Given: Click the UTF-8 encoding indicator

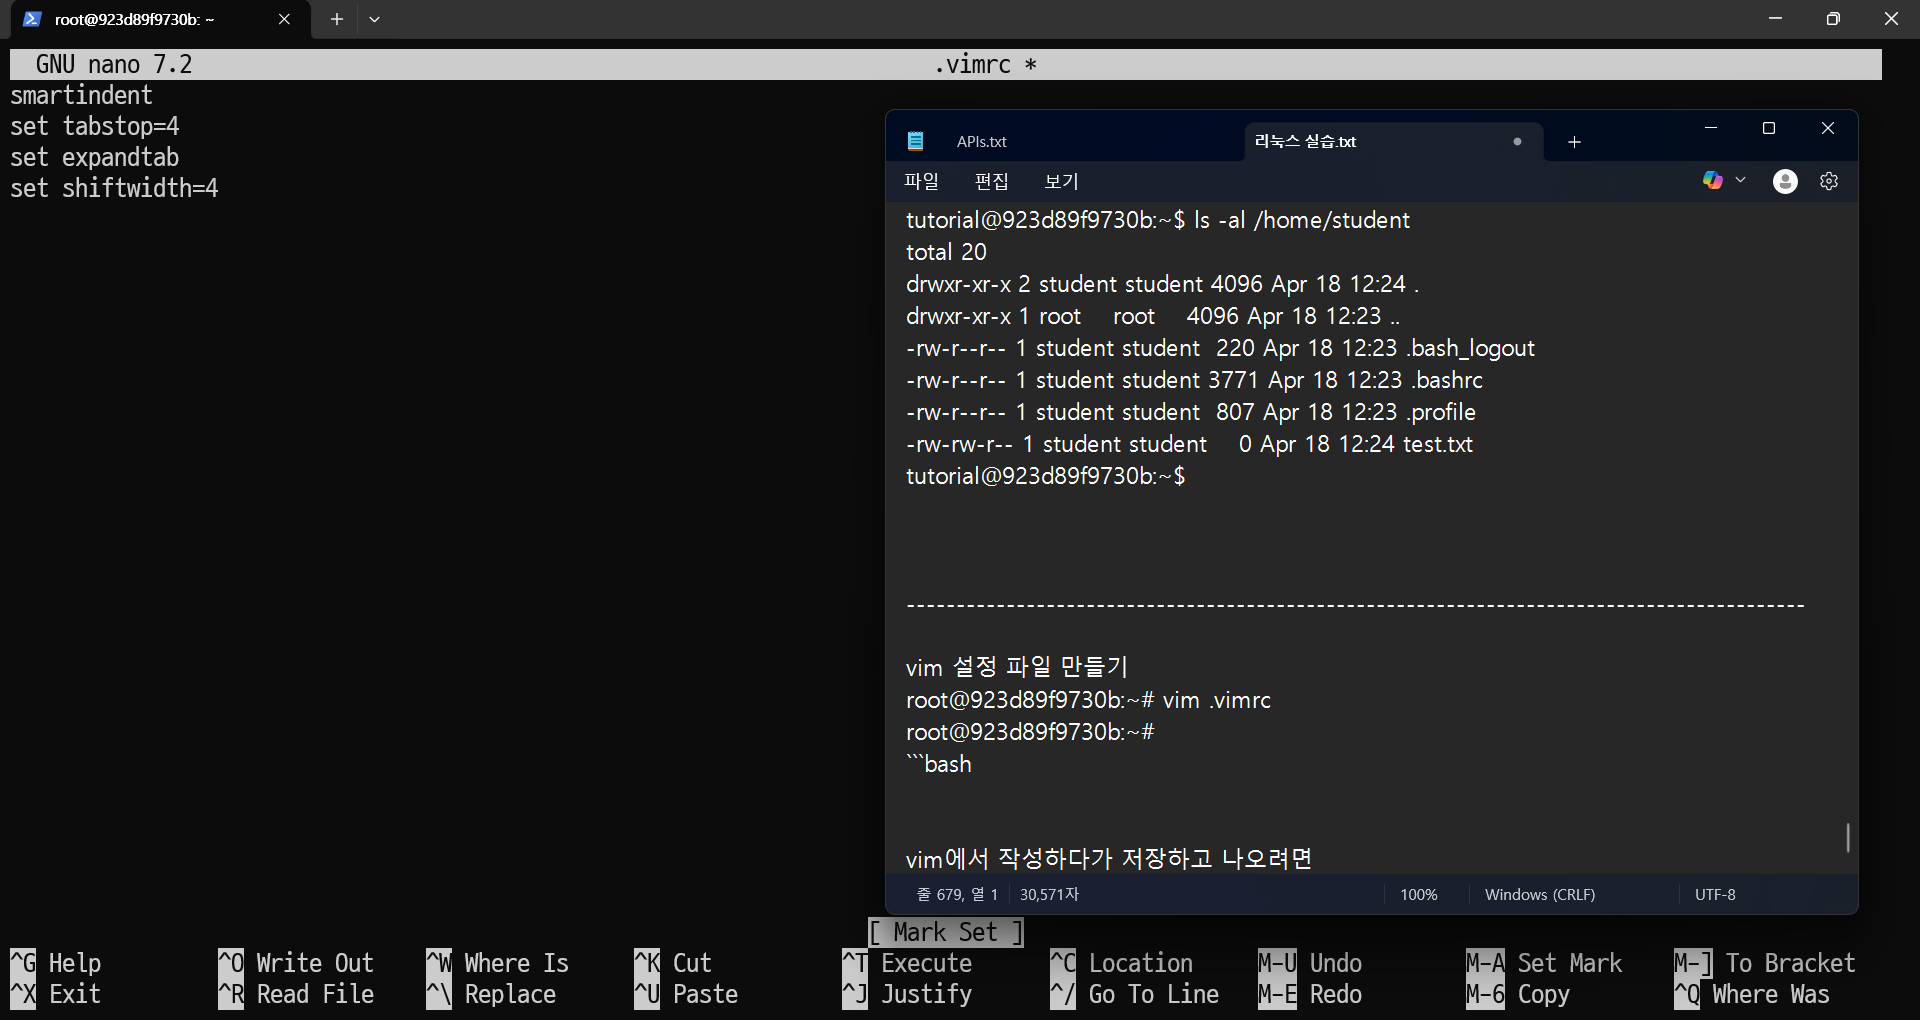Looking at the screenshot, I should click(x=1715, y=894).
